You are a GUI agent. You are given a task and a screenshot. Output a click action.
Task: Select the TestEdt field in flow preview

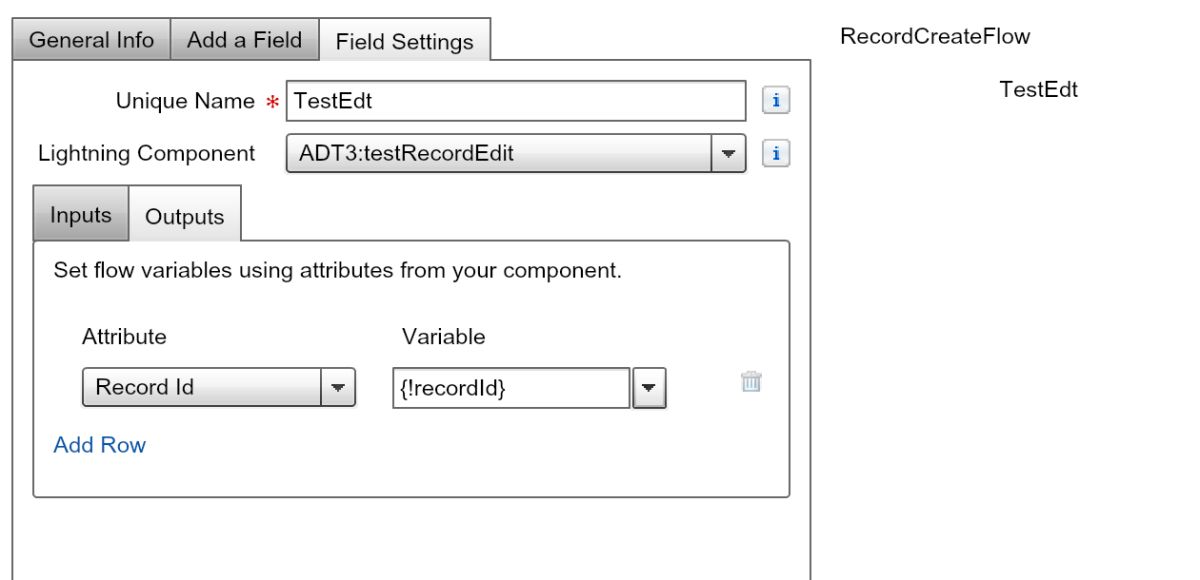1038,89
